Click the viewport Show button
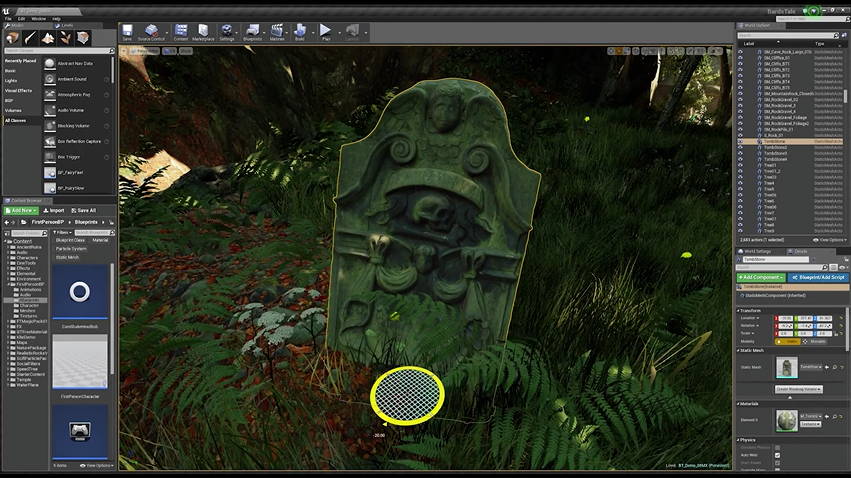This screenshot has width=851, height=478. 186,51
